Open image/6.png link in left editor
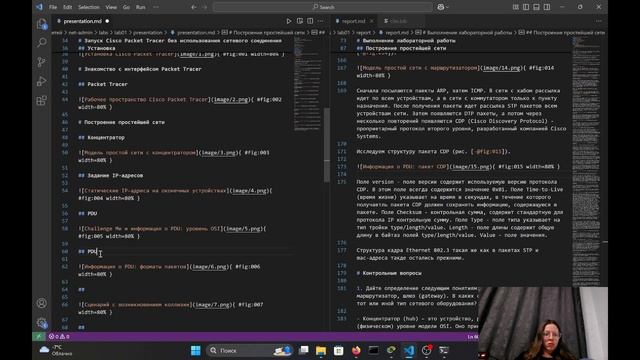This screenshot has height=360, width=640. pyautogui.click(x=210, y=267)
